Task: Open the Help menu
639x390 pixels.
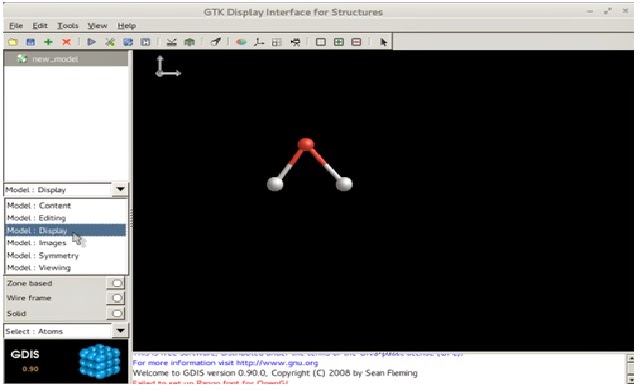Action: pos(127,26)
